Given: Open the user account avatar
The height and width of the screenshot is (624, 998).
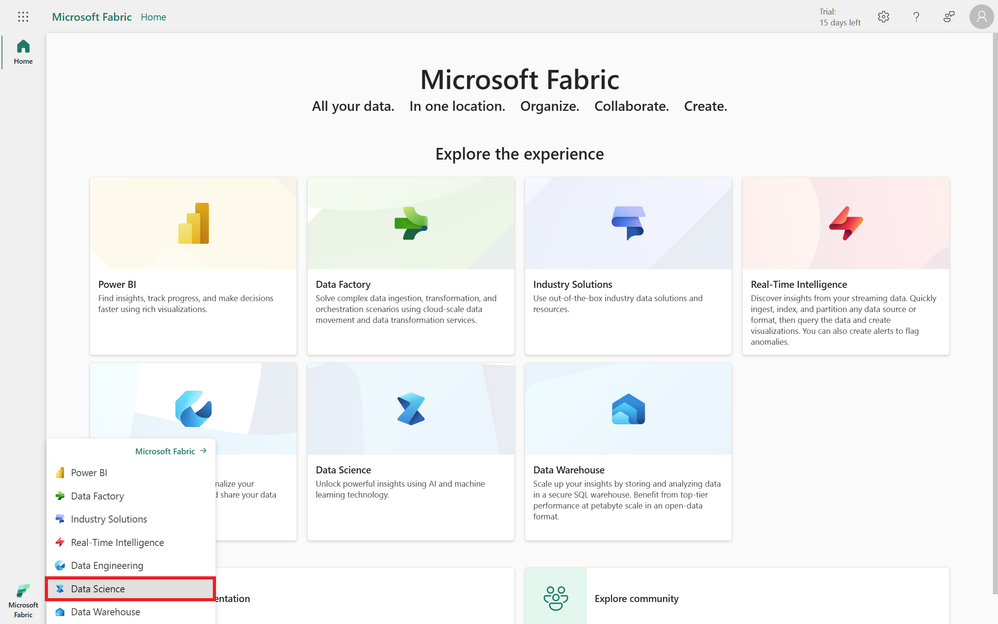Looking at the screenshot, I should pos(981,17).
